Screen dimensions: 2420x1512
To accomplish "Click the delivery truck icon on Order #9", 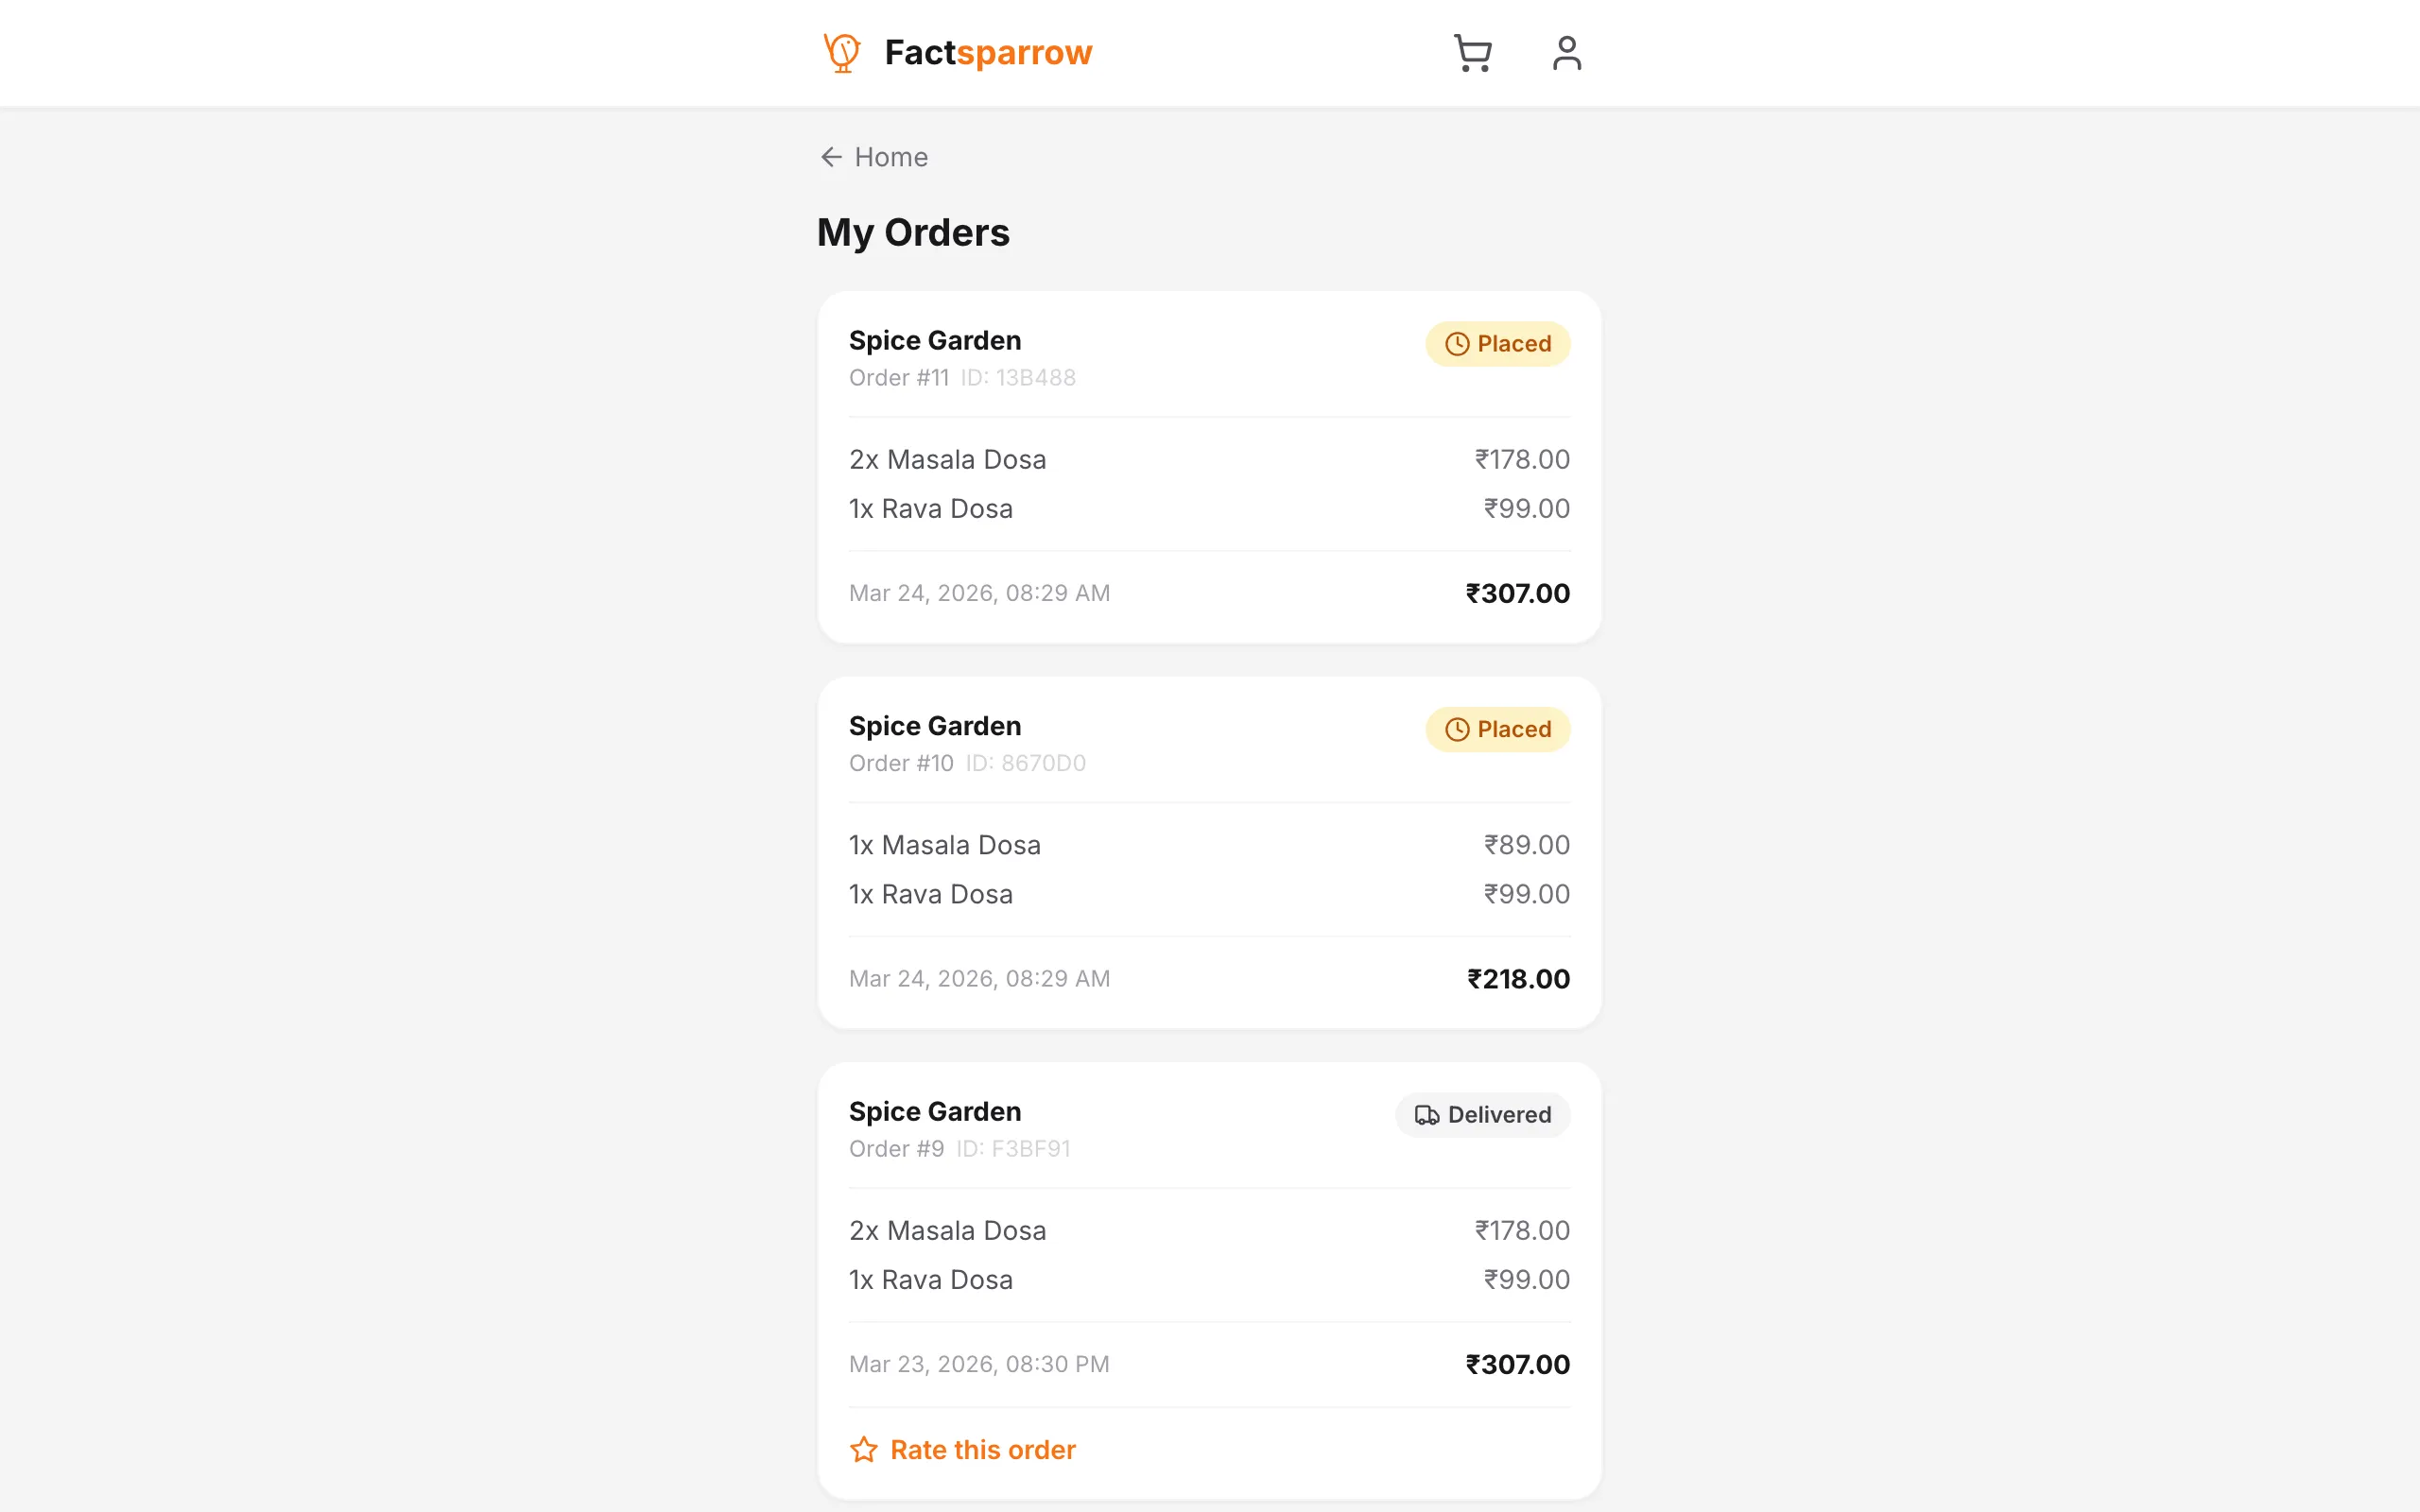I will [1427, 1115].
